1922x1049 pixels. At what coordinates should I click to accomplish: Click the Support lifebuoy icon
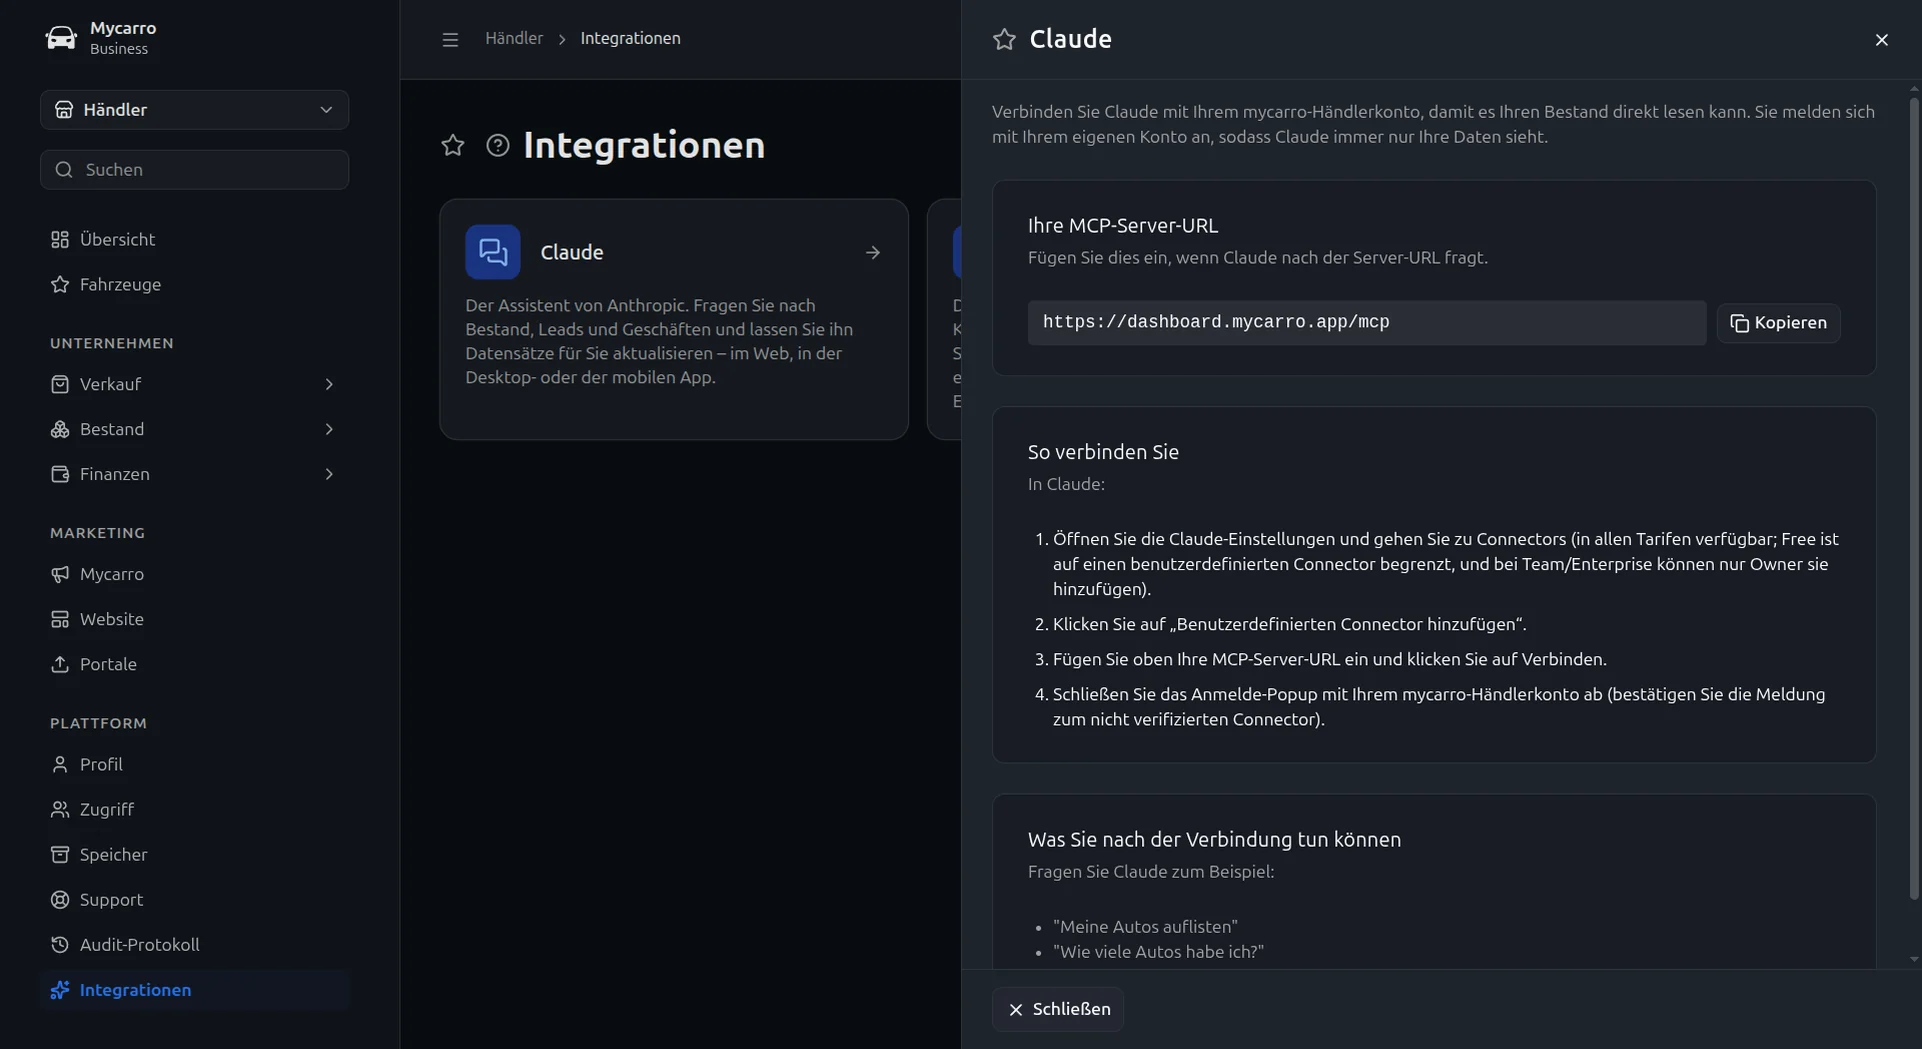pyautogui.click(x=60, y=900)
